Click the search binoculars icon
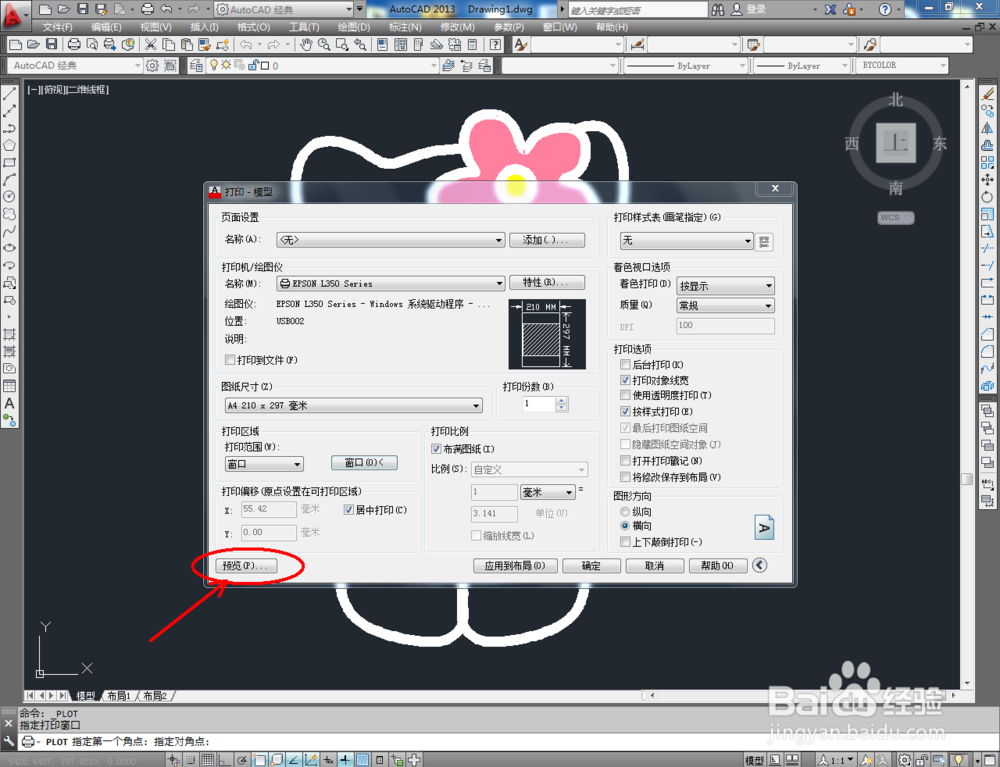The height and width of the screenshot is (767, 1000). click(x=717, y=9)
